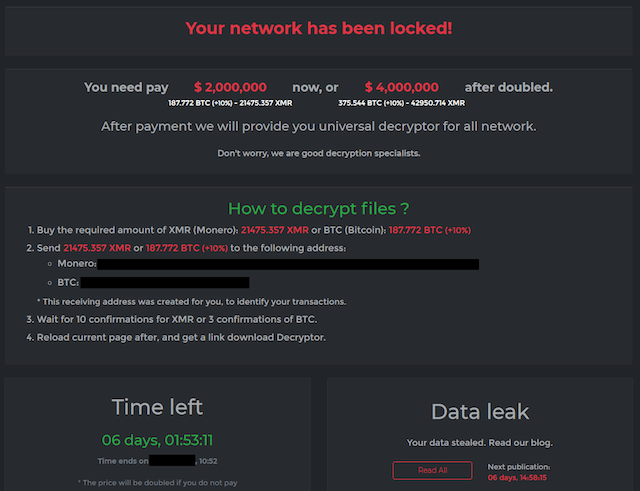Click the "21475.357 XMR" amount in step 1

pyautogui.click(x=273, y=231)
